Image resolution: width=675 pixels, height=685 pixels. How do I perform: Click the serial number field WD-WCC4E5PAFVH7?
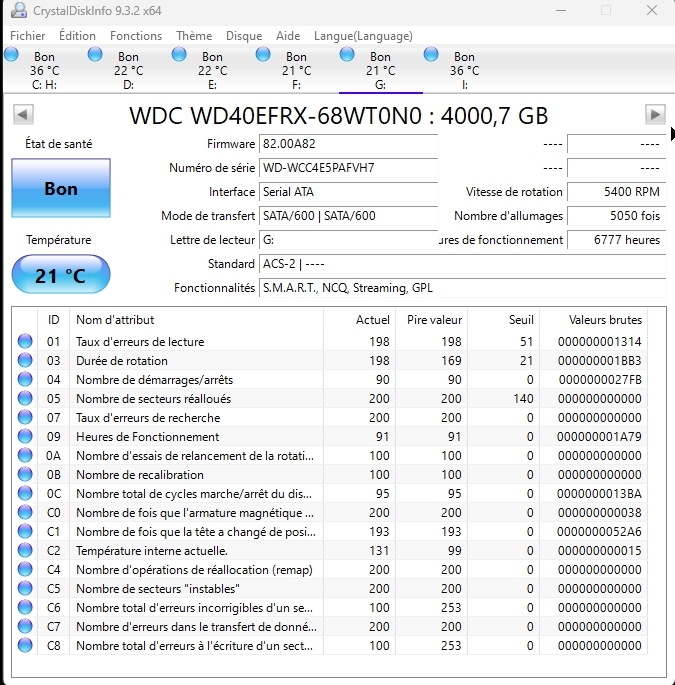point(348,168)
